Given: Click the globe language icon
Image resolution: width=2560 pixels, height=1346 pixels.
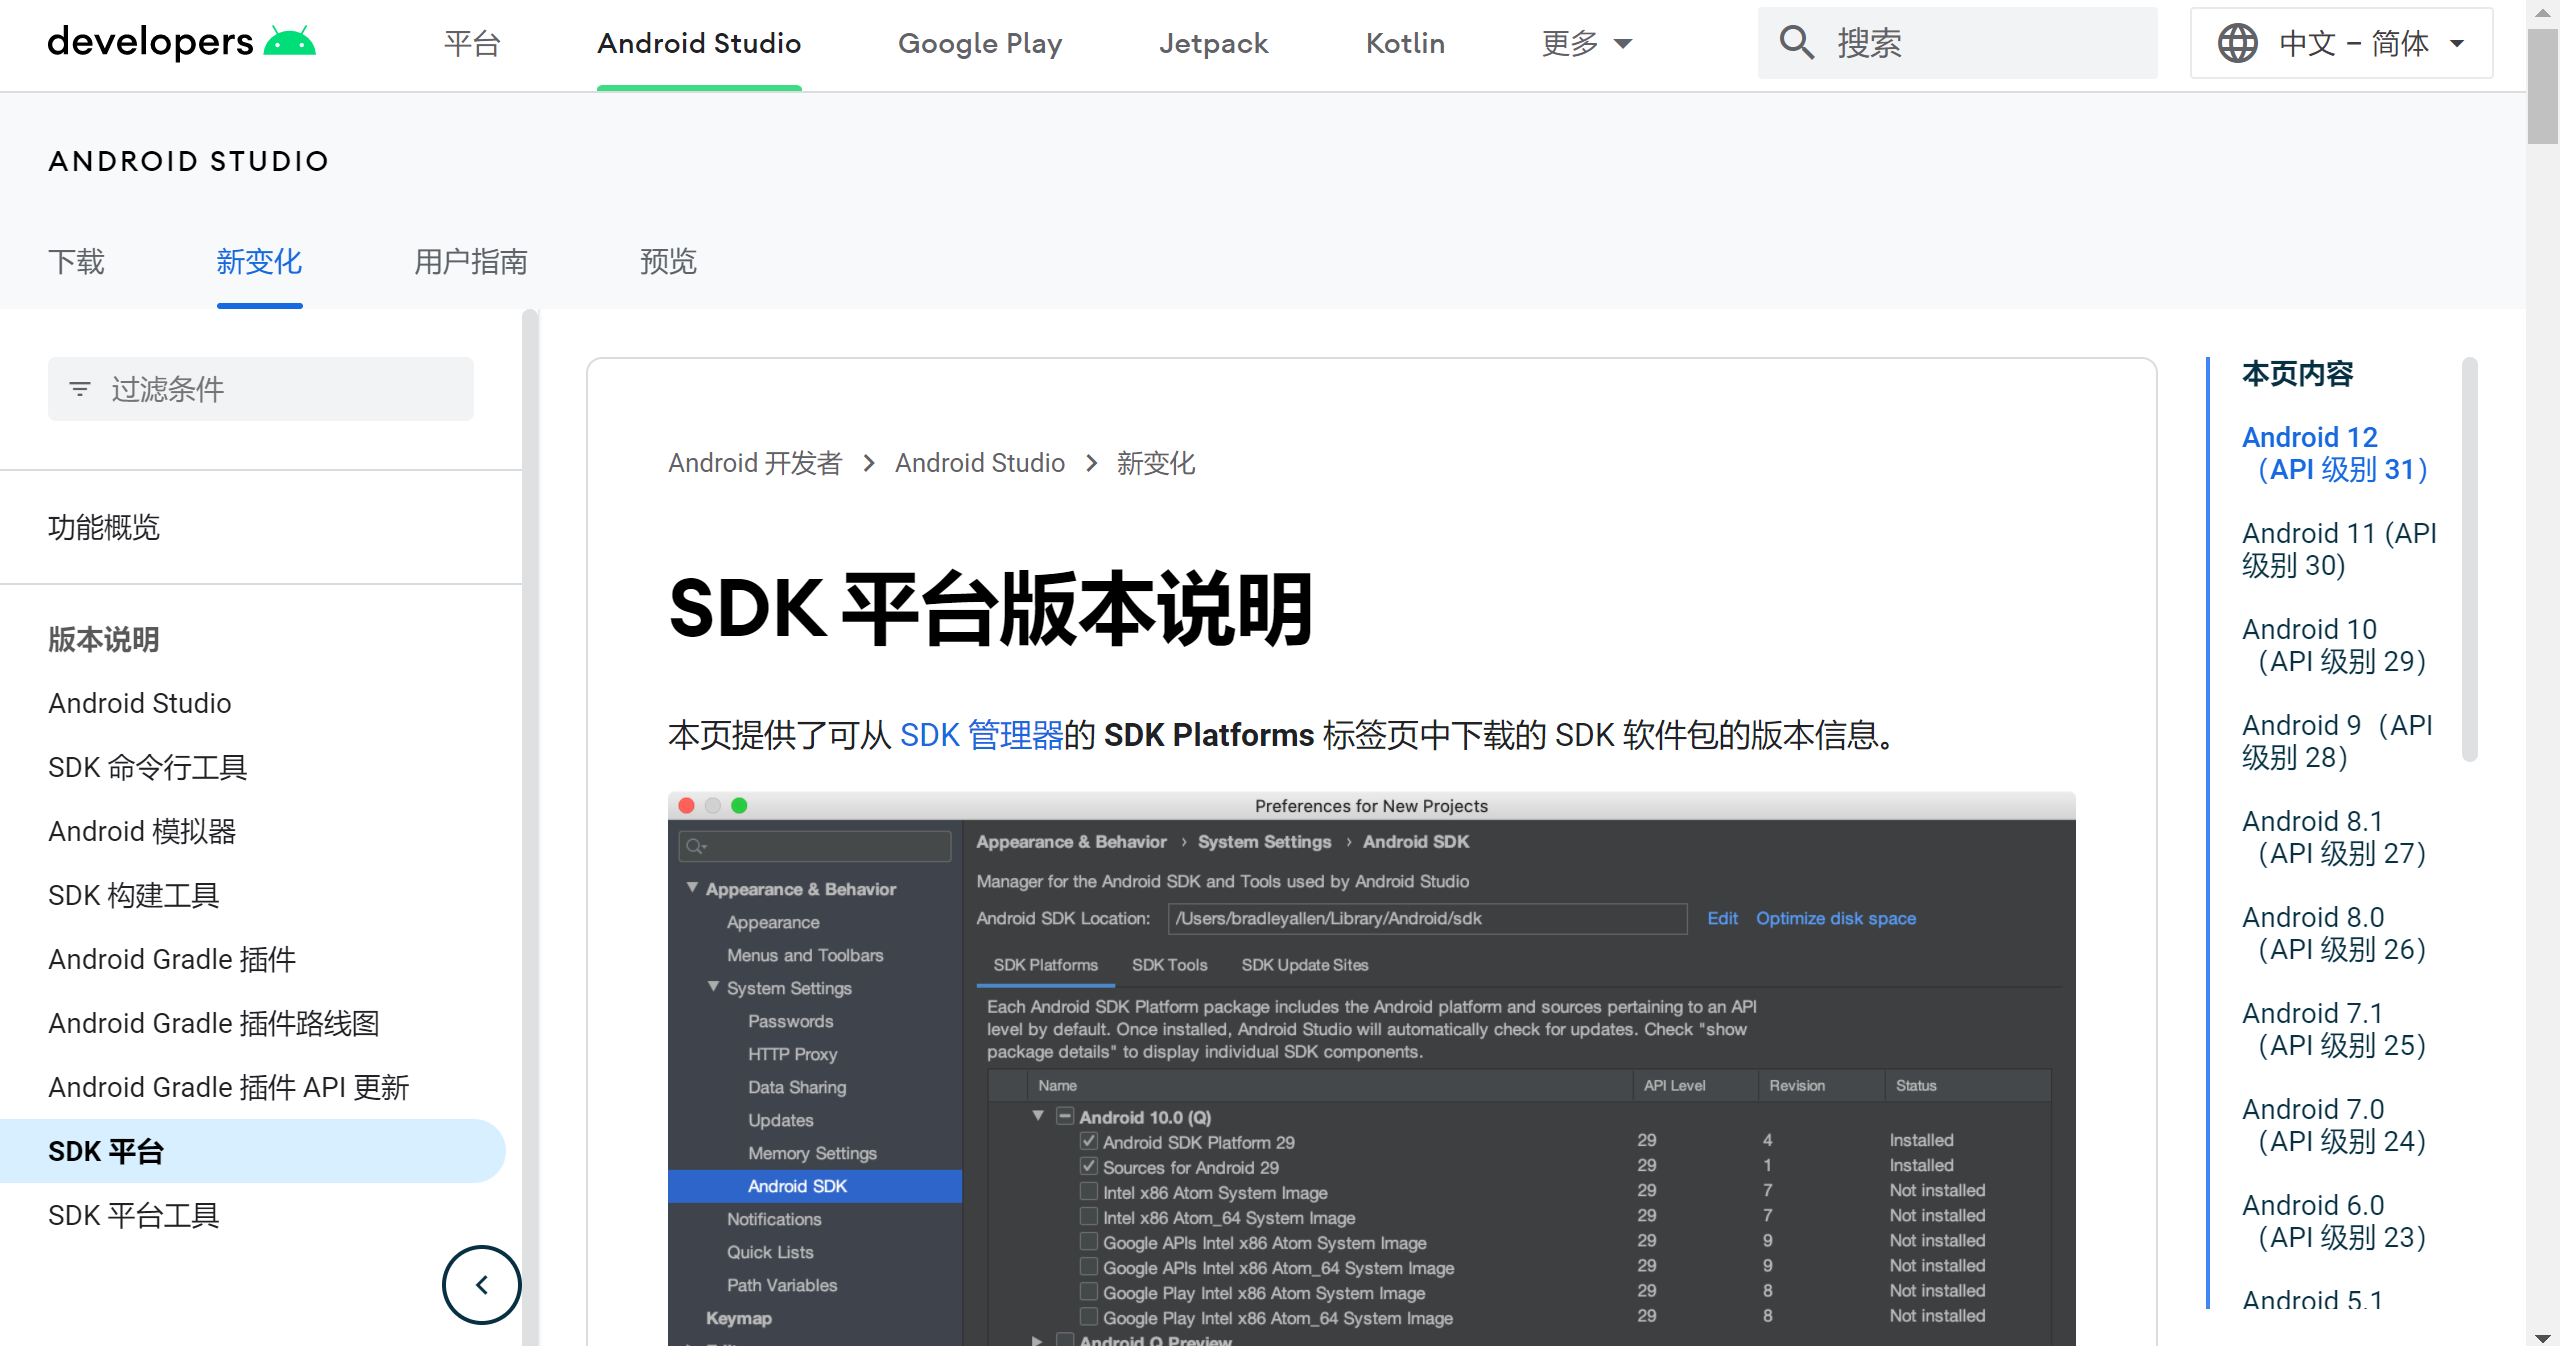Looking at the screenshot, I should point(2237,43).
